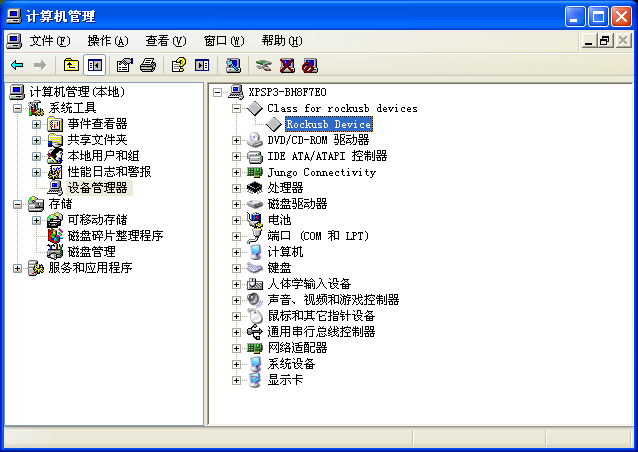This screenshot has width=638, height=452.
Task: Click the 通用串行总线控制器 USB icon
Action: coord(255,332)
